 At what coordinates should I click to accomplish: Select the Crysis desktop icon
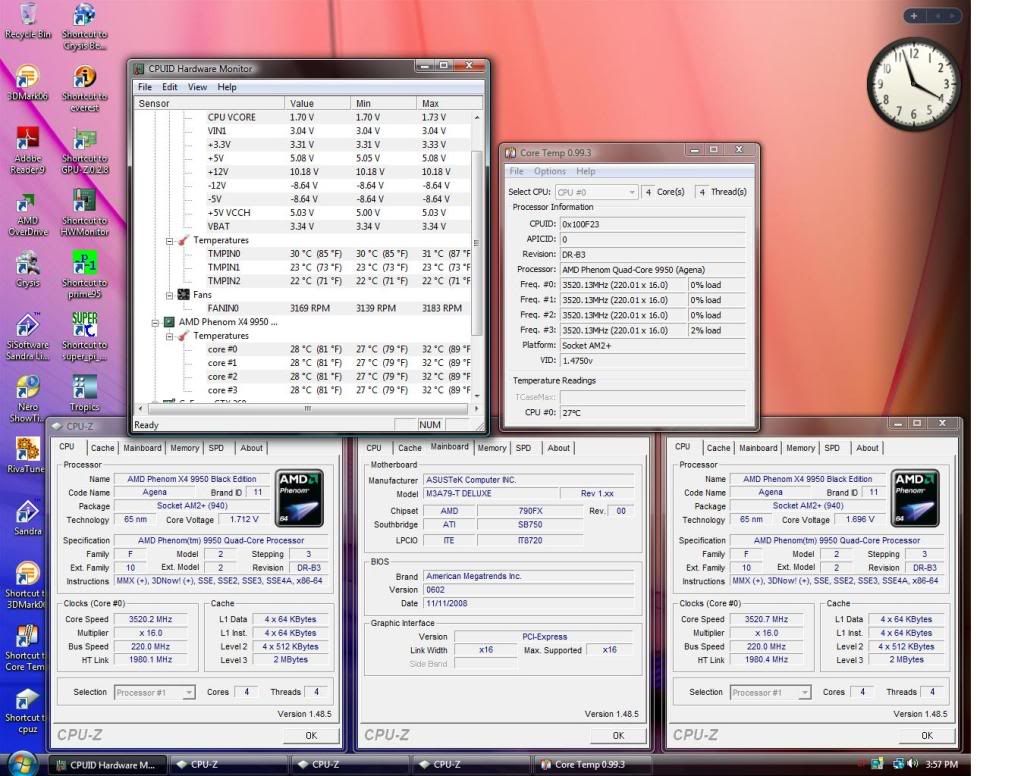[x=27, y=270]
